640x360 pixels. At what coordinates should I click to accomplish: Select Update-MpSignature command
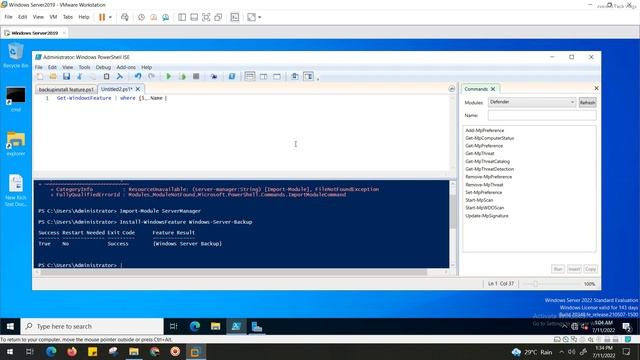[487, 216]
